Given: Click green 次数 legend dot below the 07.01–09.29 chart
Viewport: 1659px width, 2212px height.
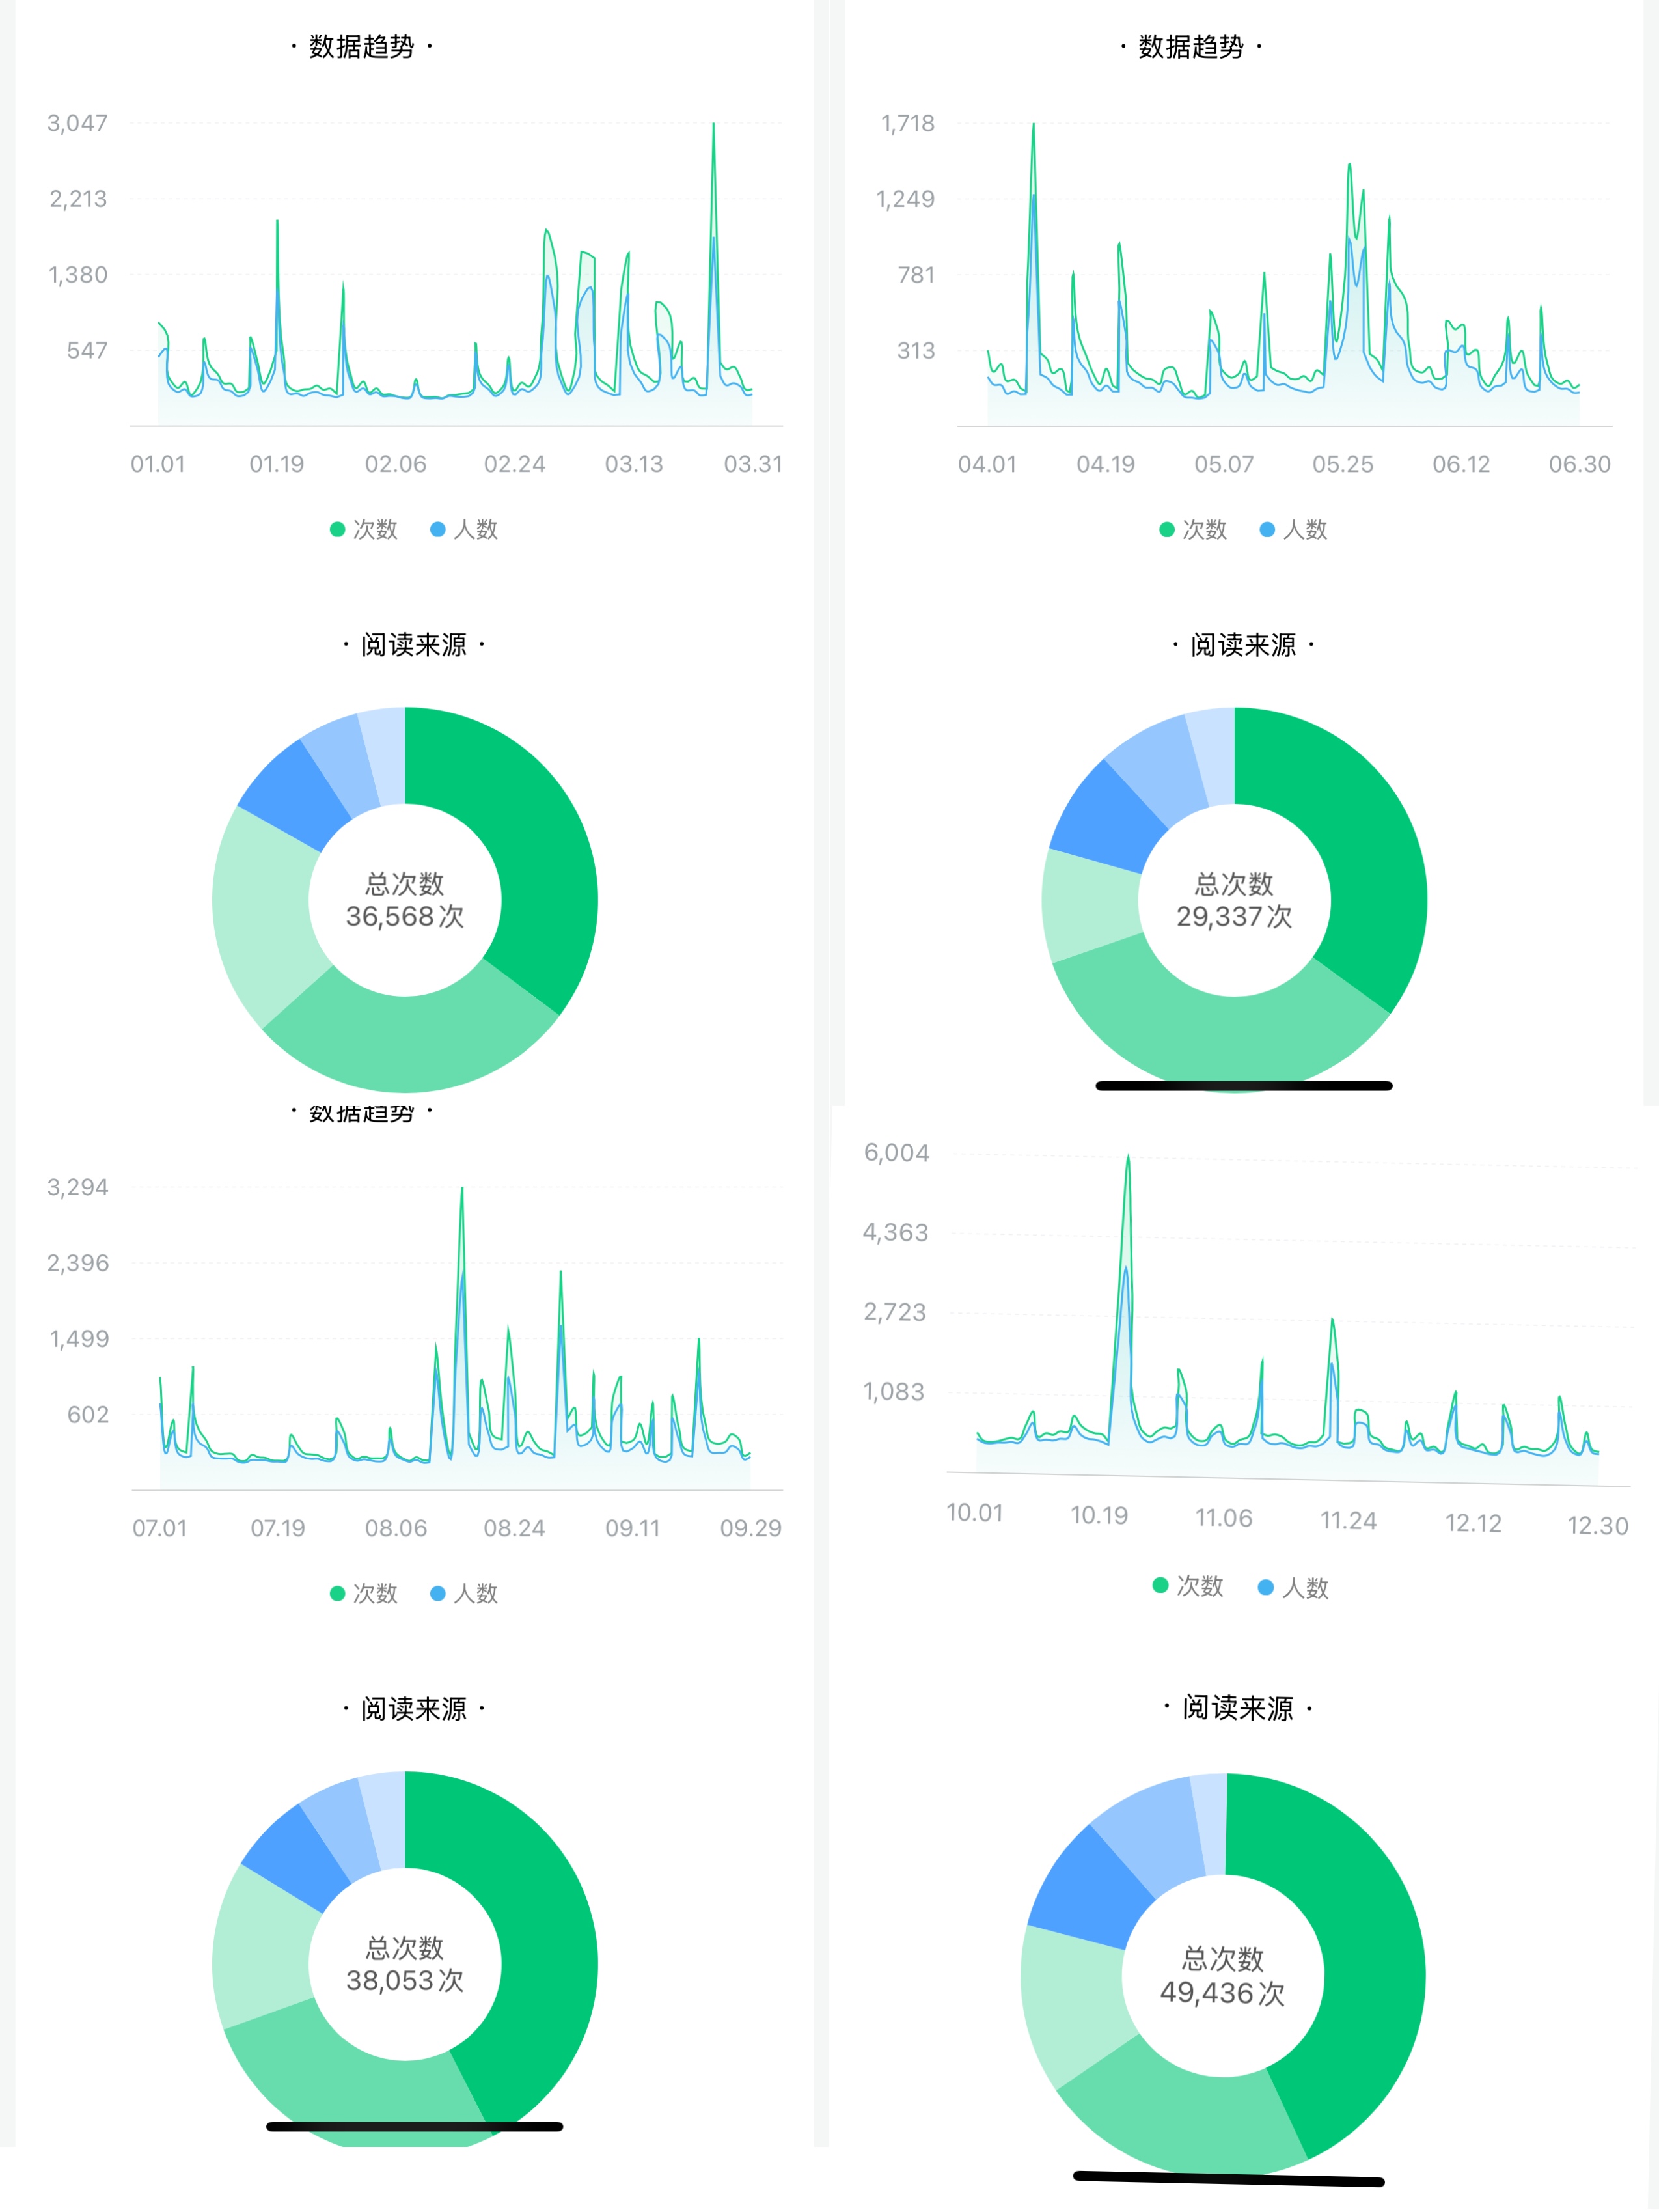Looking at the screenshot, I should click(337, 1593).
